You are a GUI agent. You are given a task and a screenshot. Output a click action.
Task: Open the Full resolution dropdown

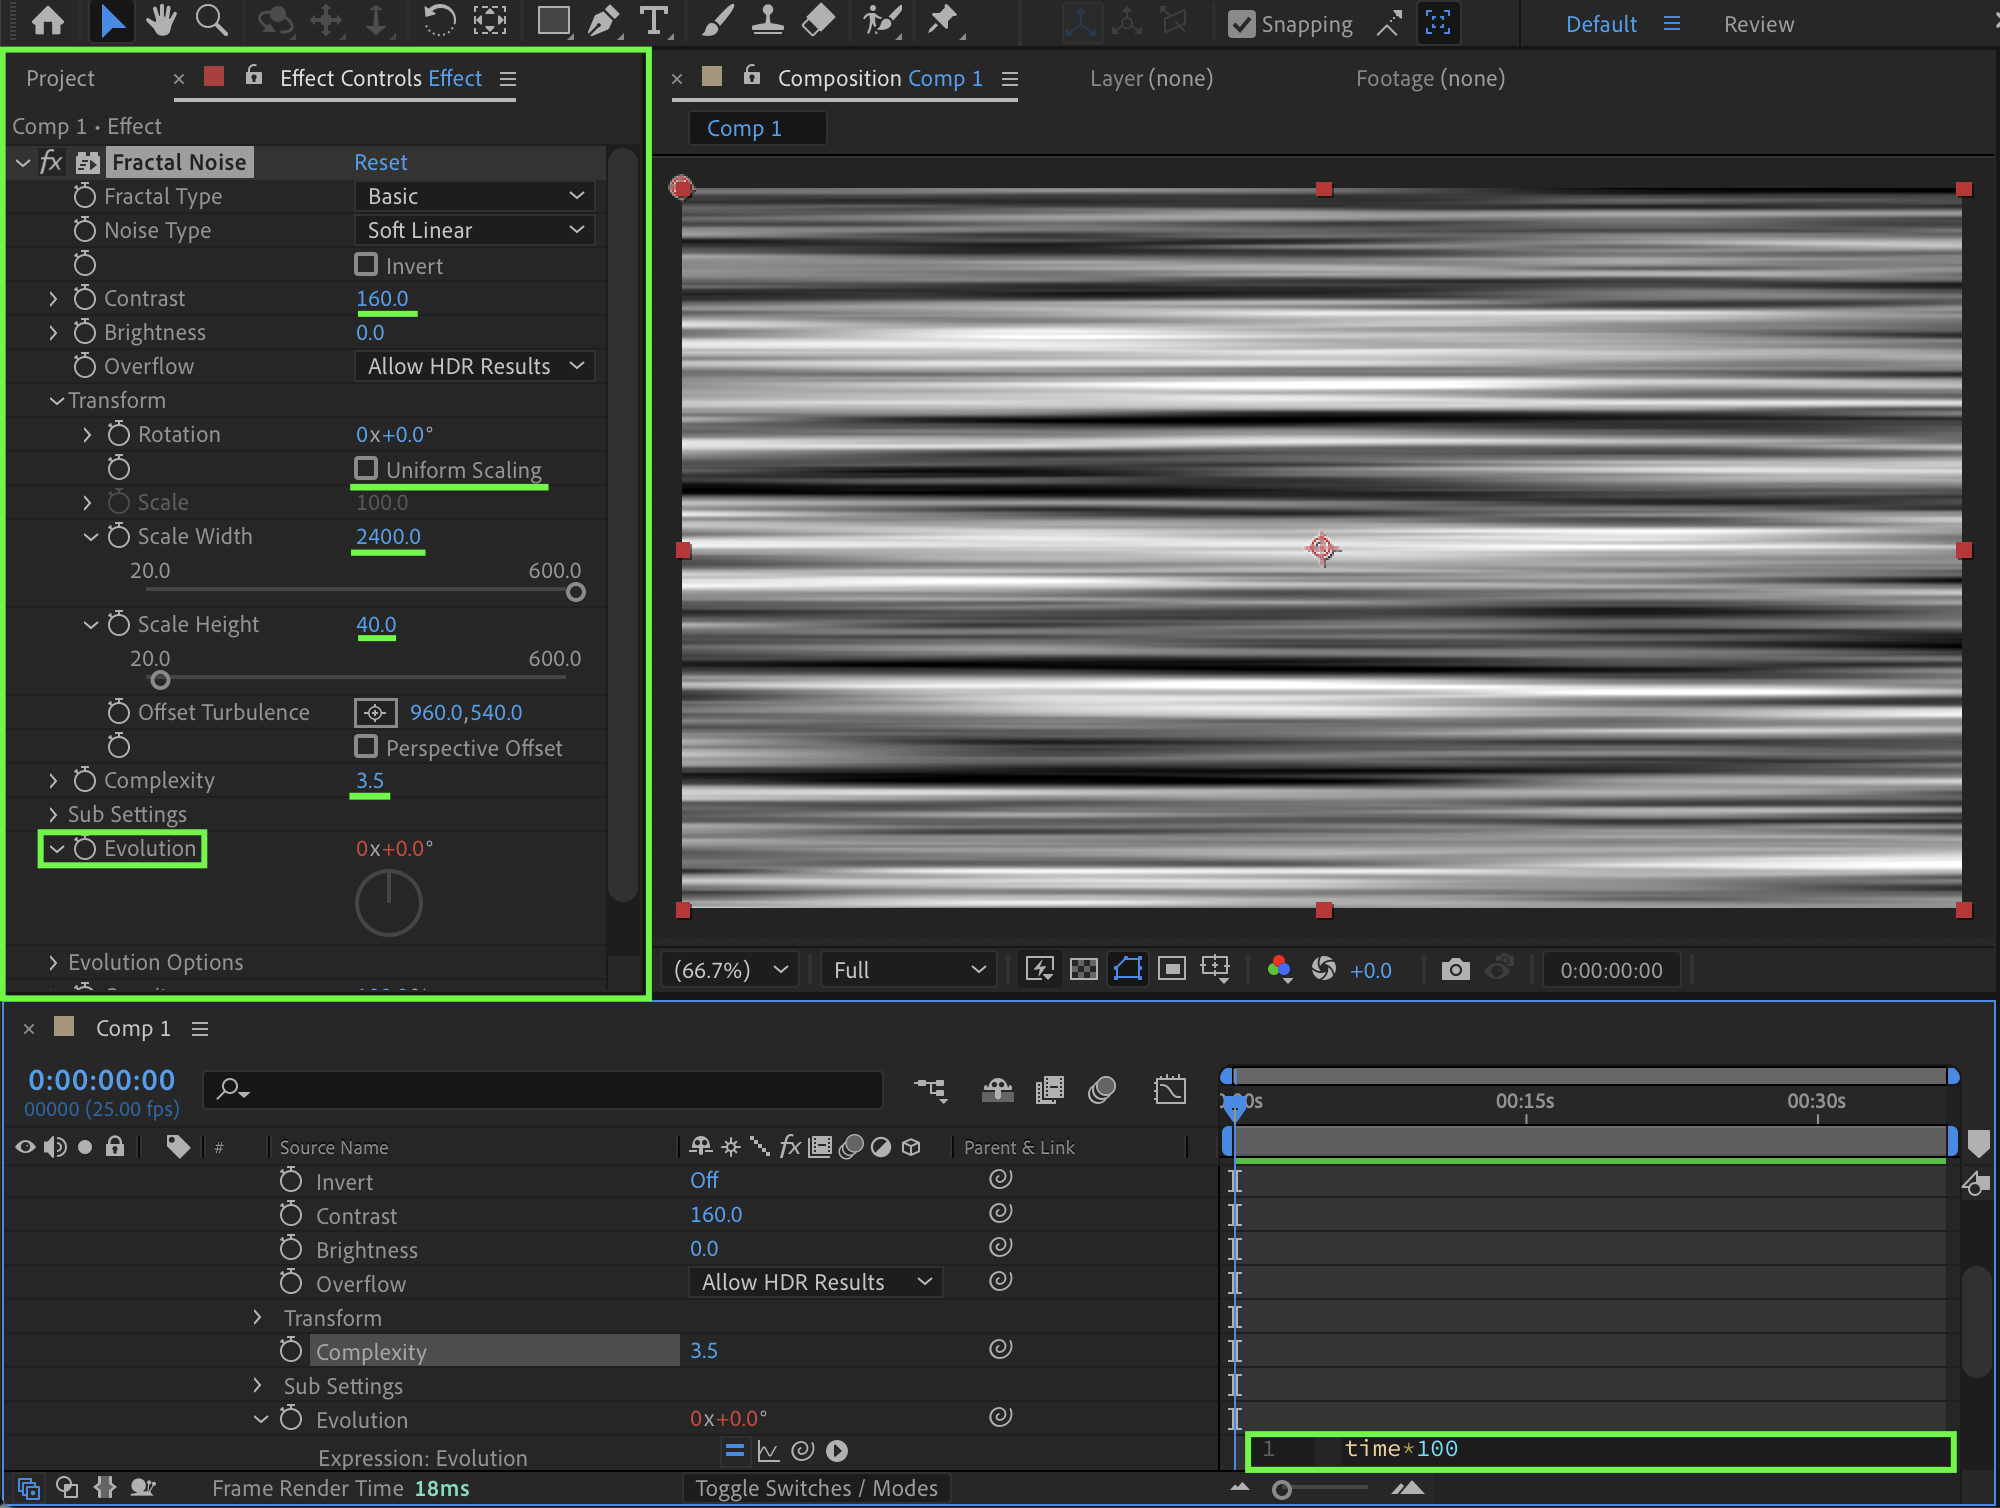point(908,969)
